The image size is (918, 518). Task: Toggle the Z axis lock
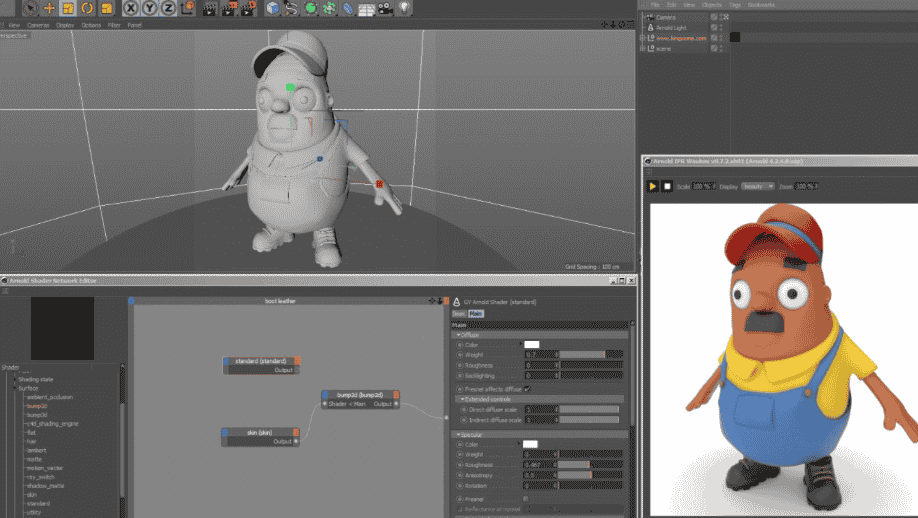[x=168, y=8]
